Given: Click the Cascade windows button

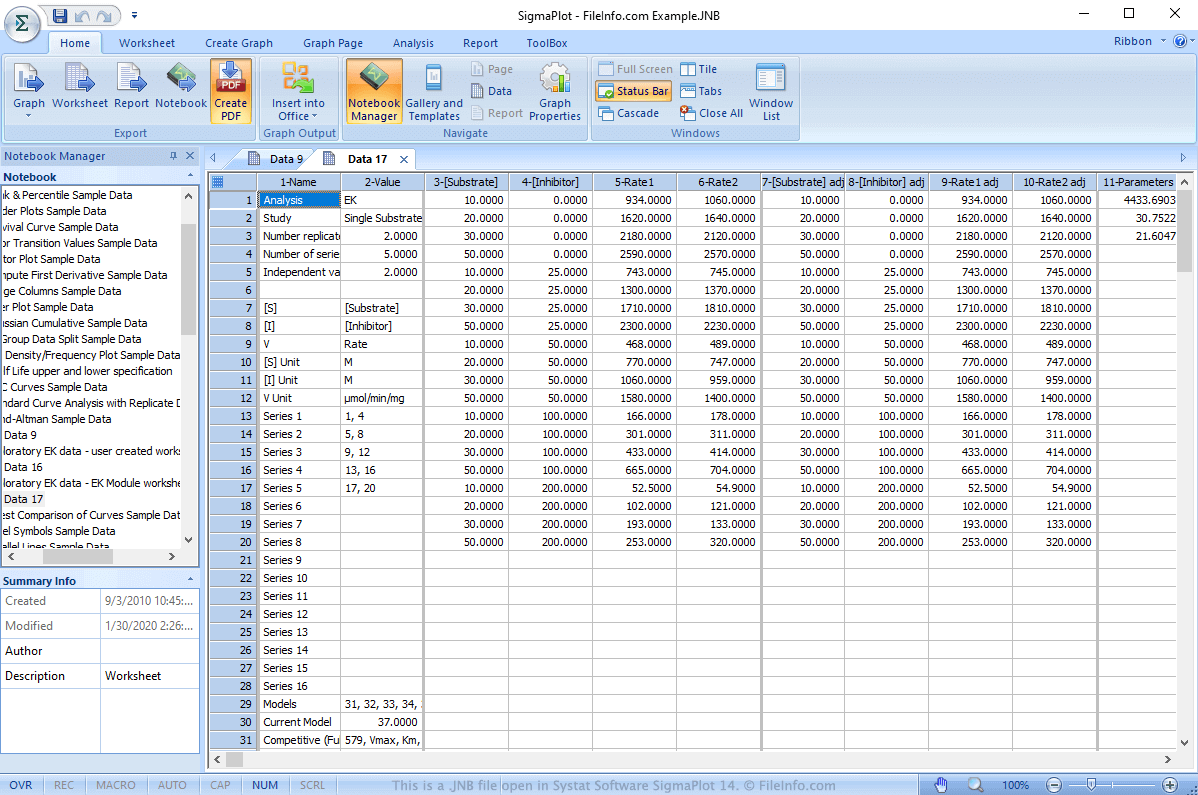Looking at the screenshot, I should (x=628, y=113).
